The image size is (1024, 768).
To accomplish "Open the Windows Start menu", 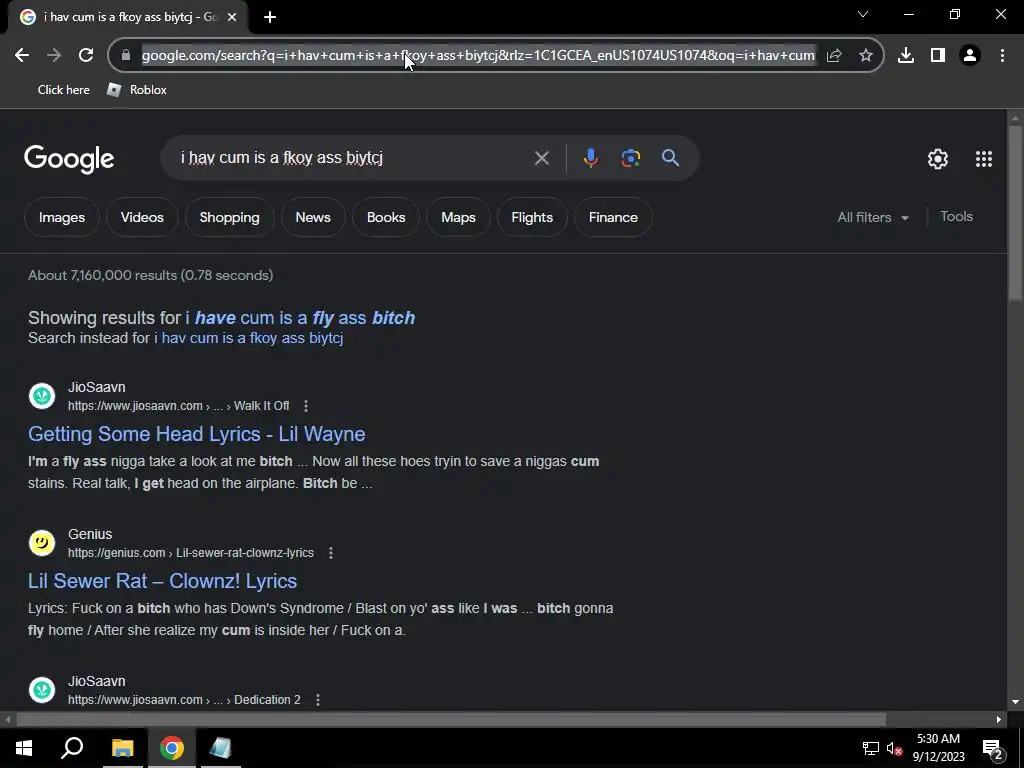I will click(x=24, y=748).
